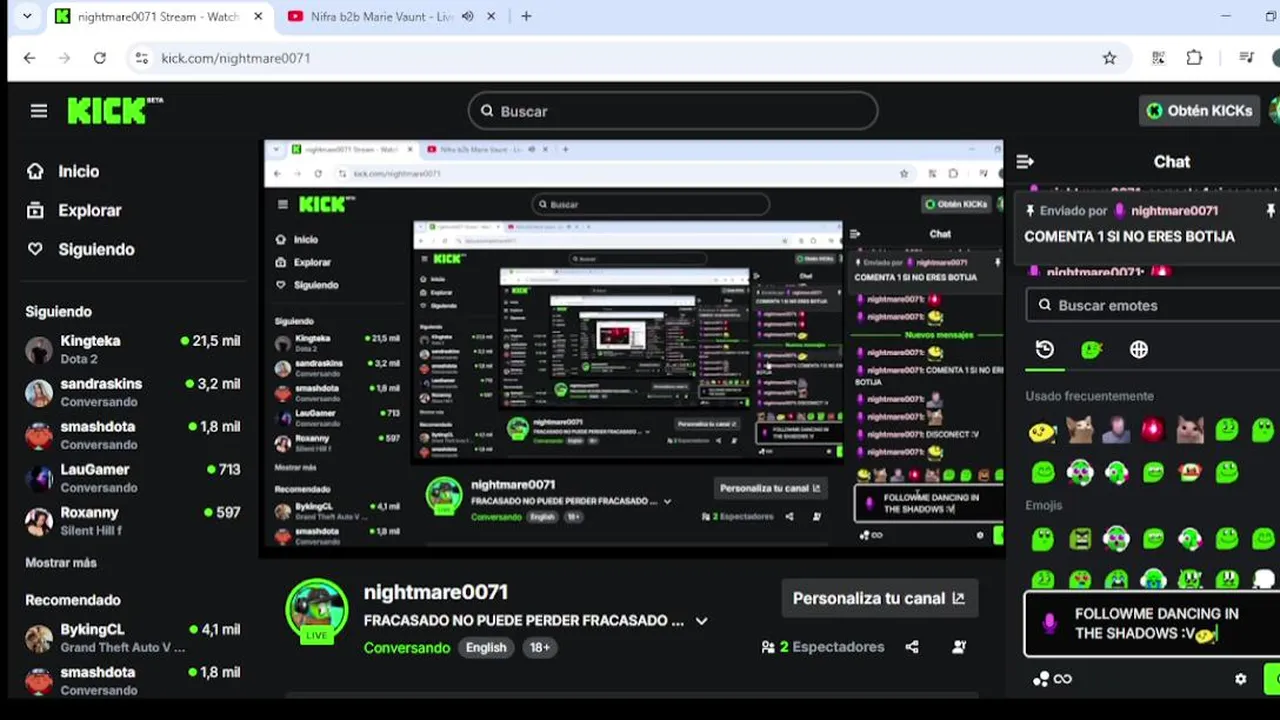Collapse the chat panel with arrow icon

[x=1025, y=161]
